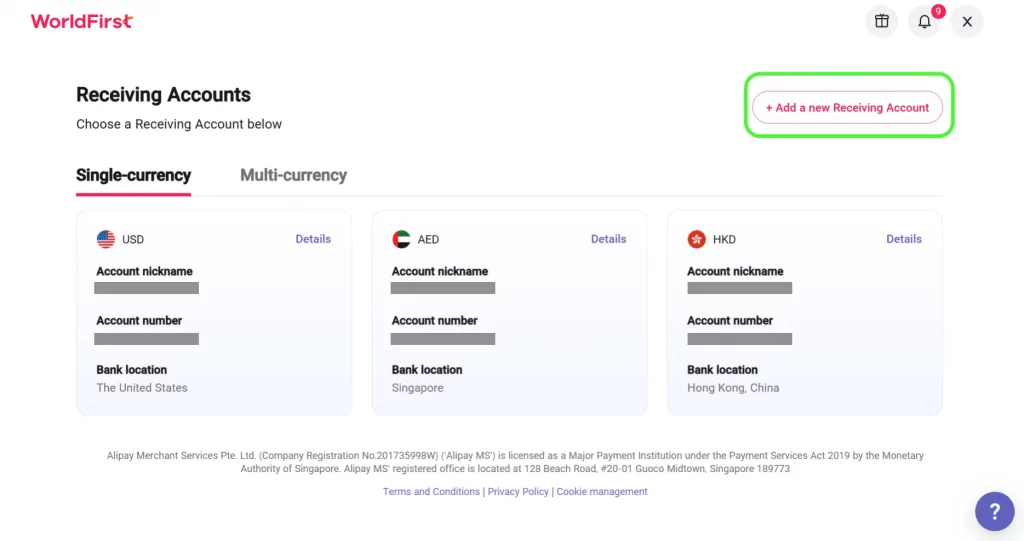
Task: Open Details for the USD account
Action: 313,239
